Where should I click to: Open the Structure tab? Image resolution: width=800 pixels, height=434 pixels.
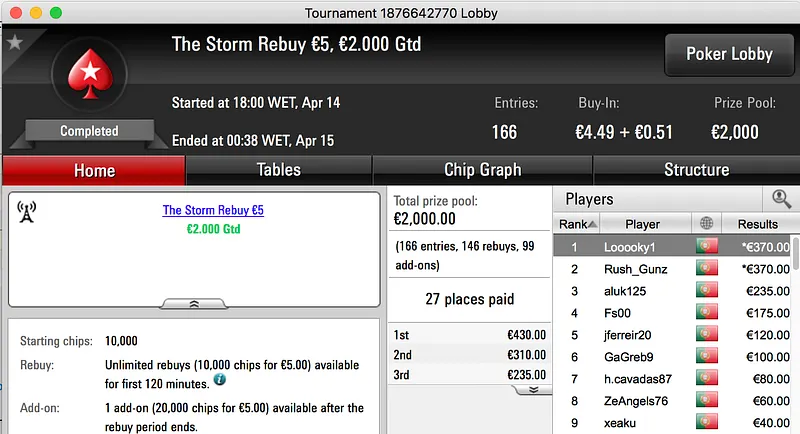(x=696, y=170)
